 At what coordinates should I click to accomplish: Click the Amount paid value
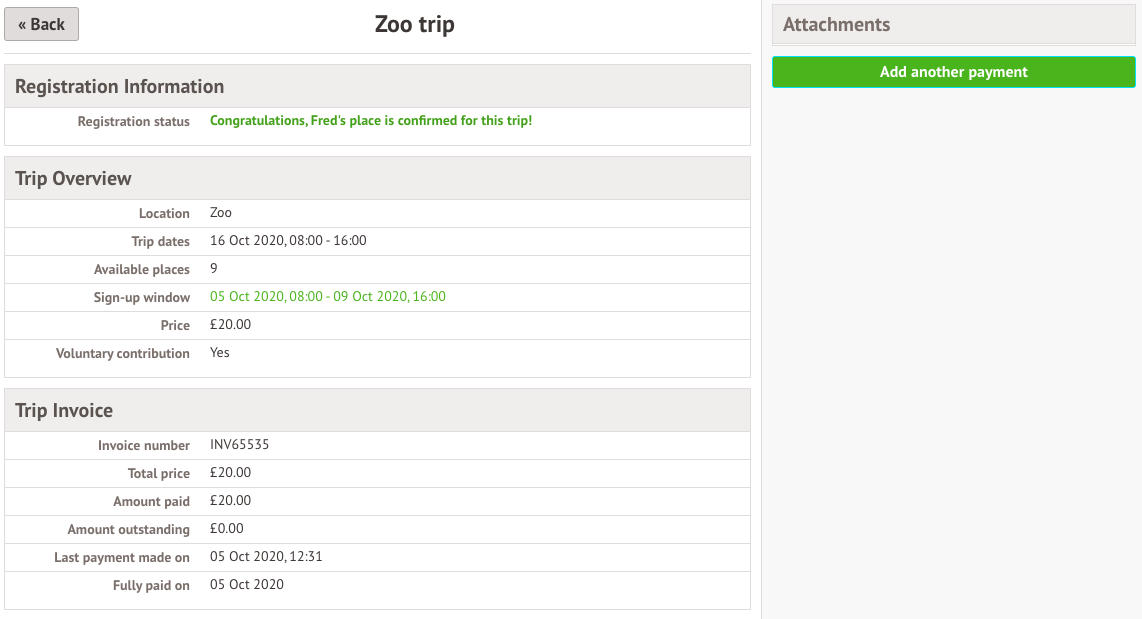230,501
